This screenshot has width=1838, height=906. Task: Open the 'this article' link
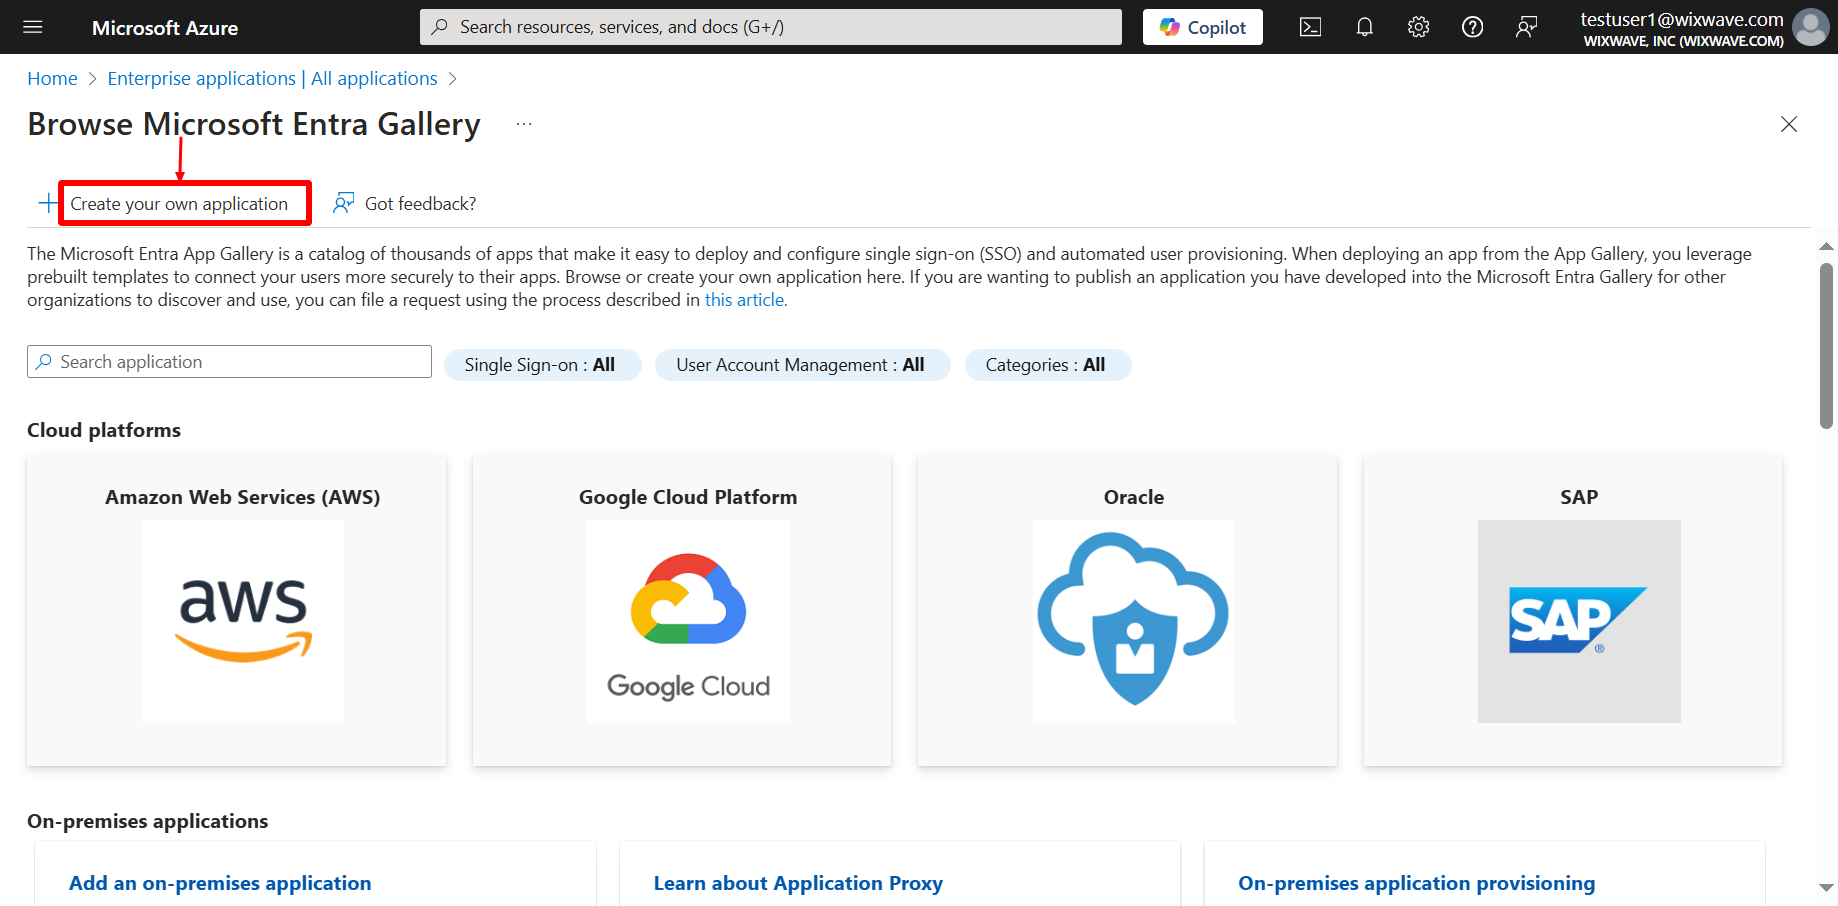pyautogui.click(x=746, y=300)
